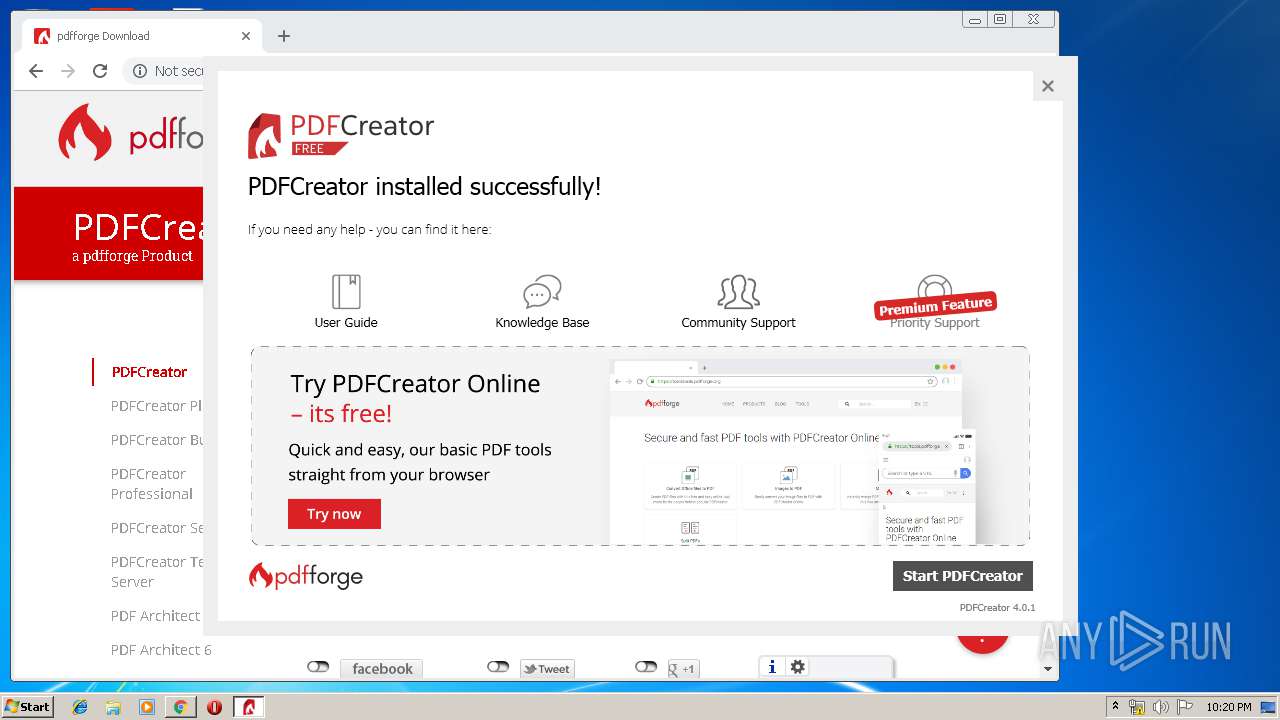Open Windows Explorer folder from taskbar
Screen dimensions: 1280x720
(x=113, y=707)
